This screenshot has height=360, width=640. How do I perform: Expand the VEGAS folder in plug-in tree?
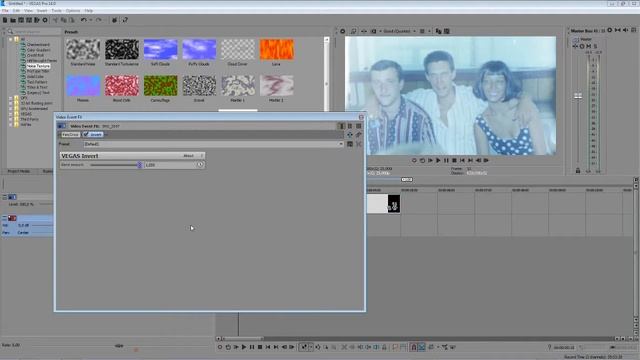click(x=11, y=114)
